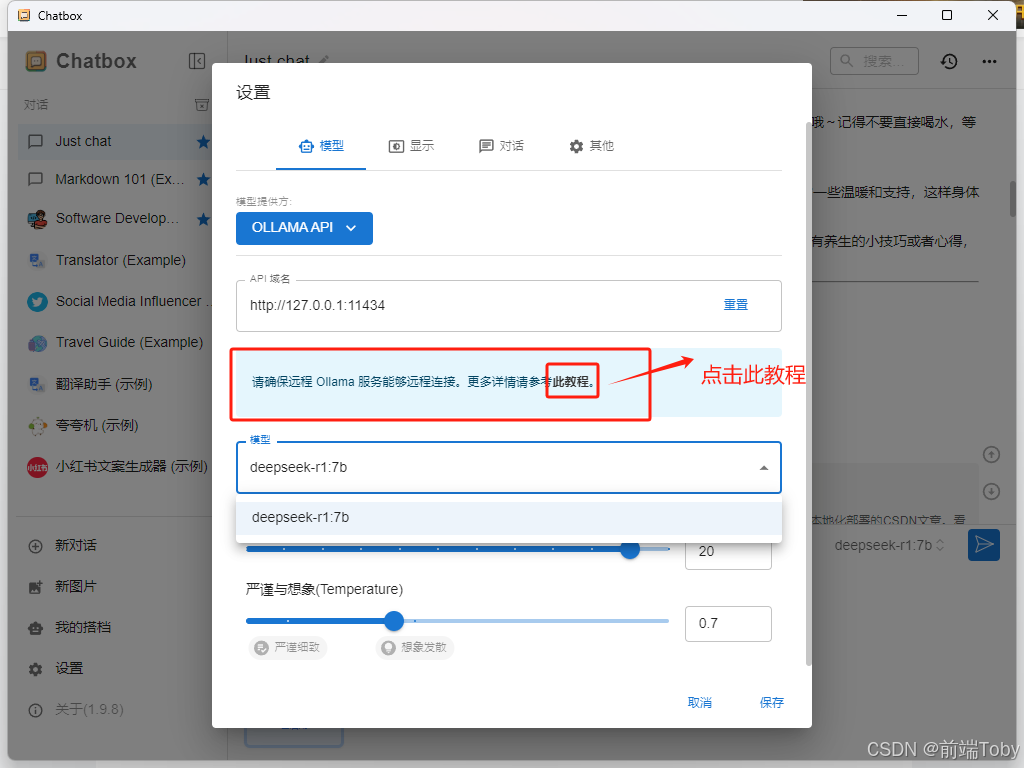Click the 新图片 image icon

click(x=36, y=587)
